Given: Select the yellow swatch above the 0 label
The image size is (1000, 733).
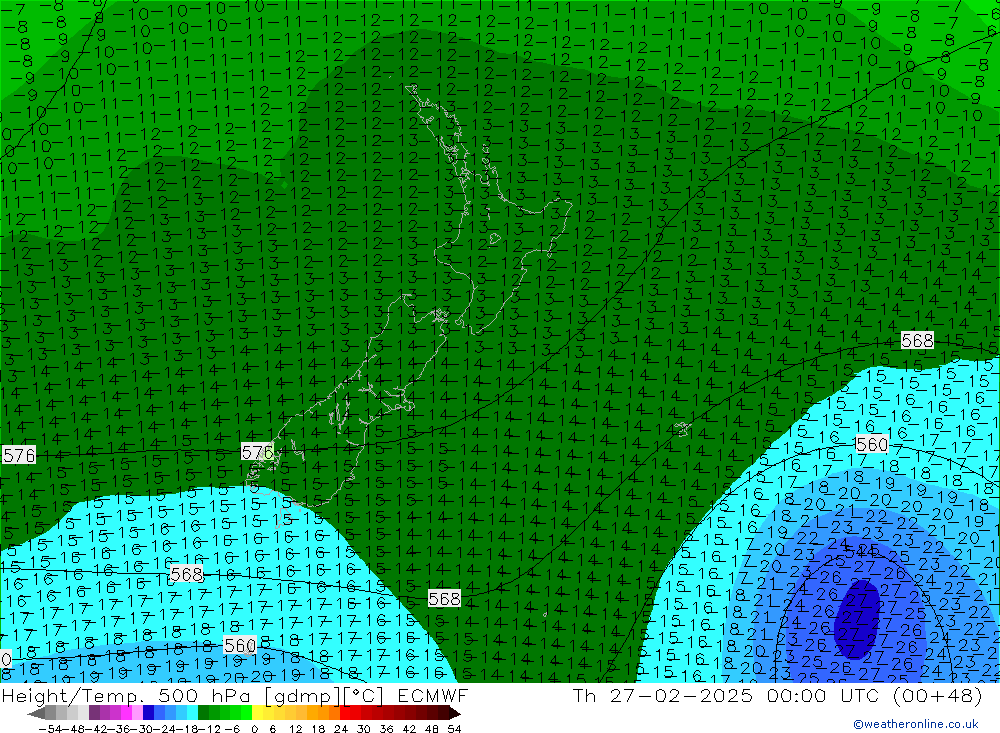Looking at the screenshot, I should 258,713.
